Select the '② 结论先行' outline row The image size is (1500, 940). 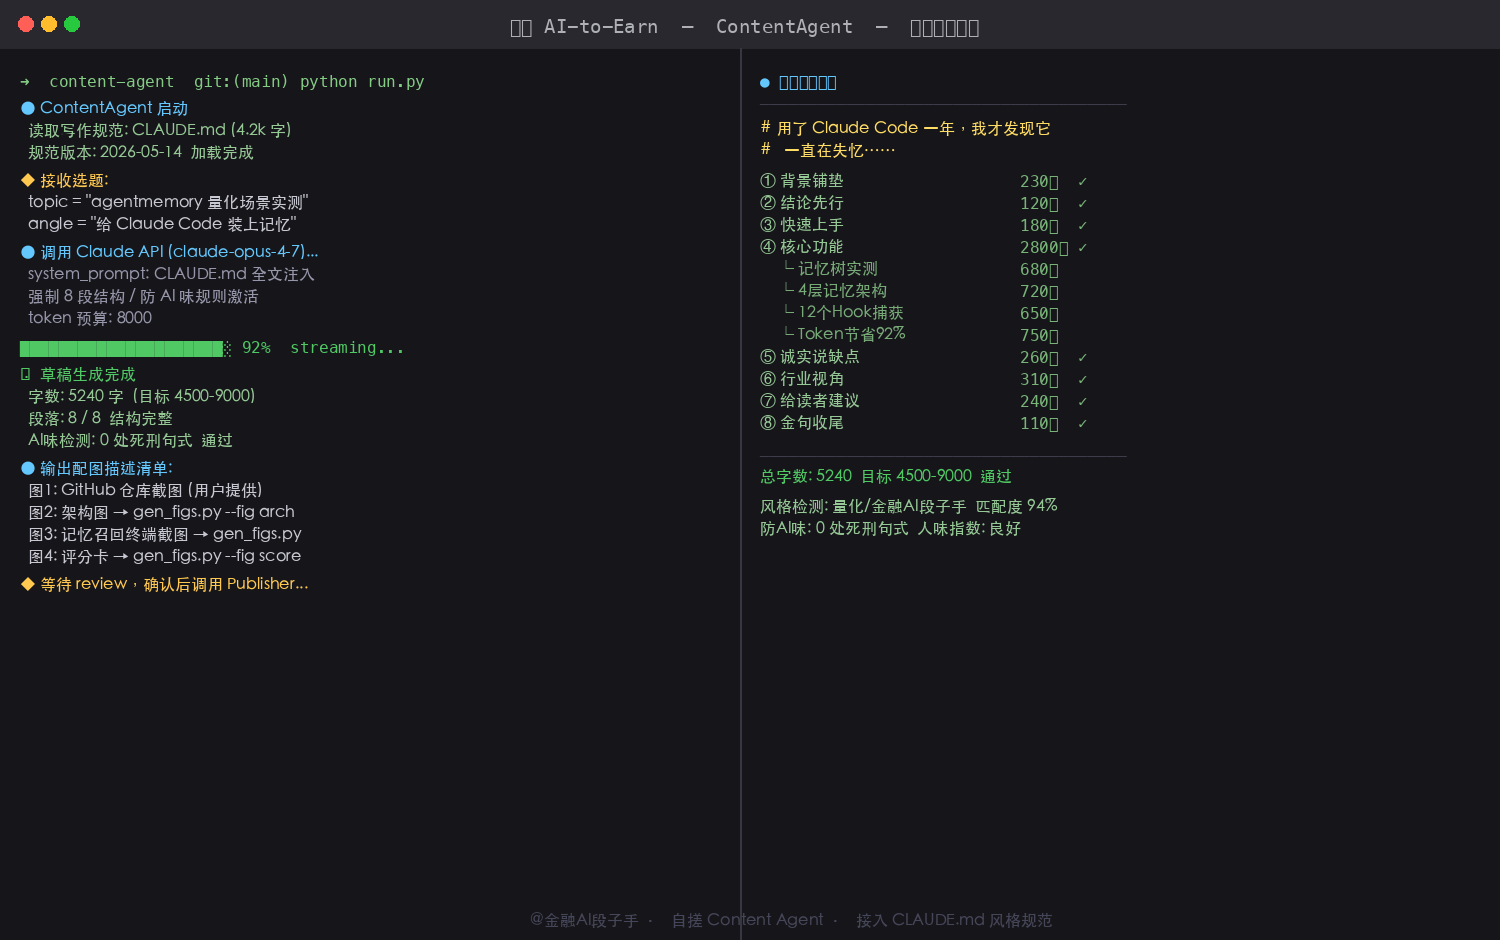click(x=924, y=203)
